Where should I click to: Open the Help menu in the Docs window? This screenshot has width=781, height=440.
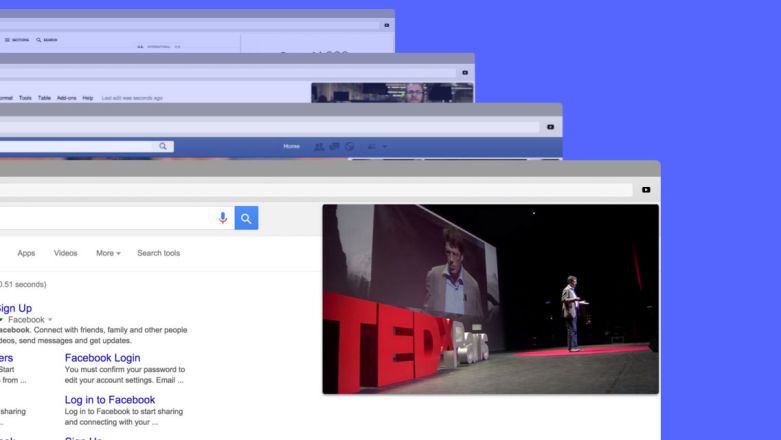tap(88, 98)
